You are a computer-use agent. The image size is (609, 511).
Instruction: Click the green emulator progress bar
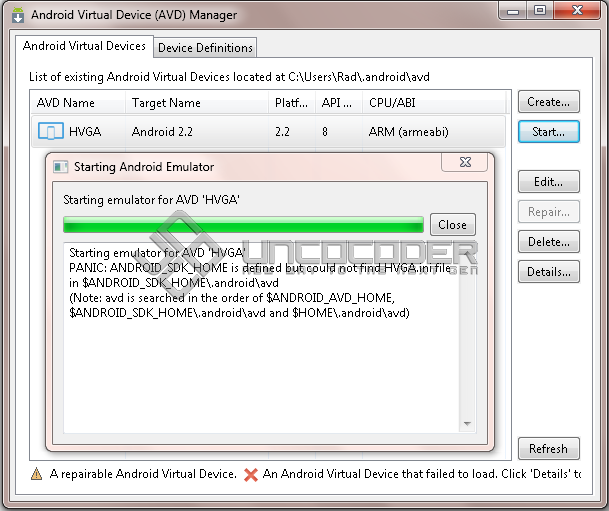pos(243,225)
